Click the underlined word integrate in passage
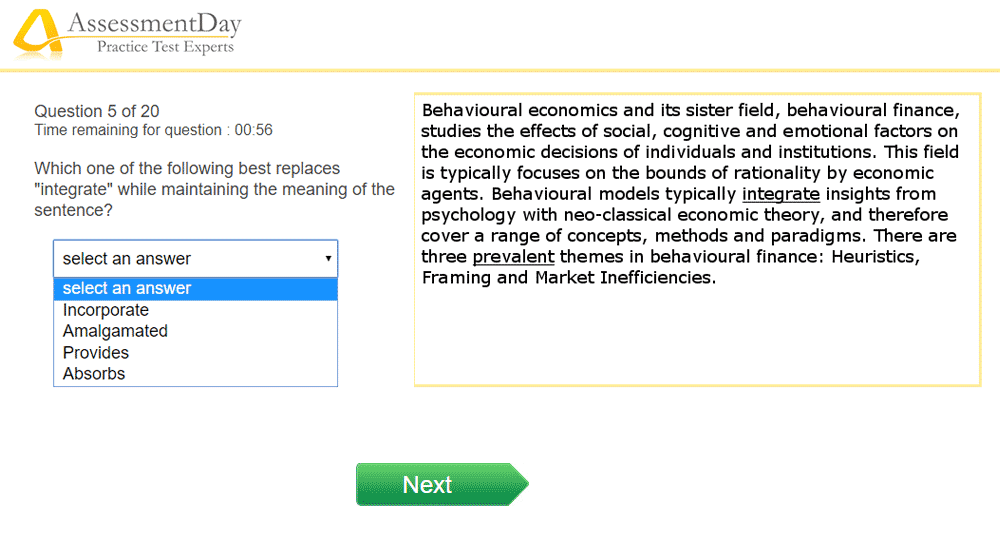This screenshot has width=1000, height=554. point(781,194)
